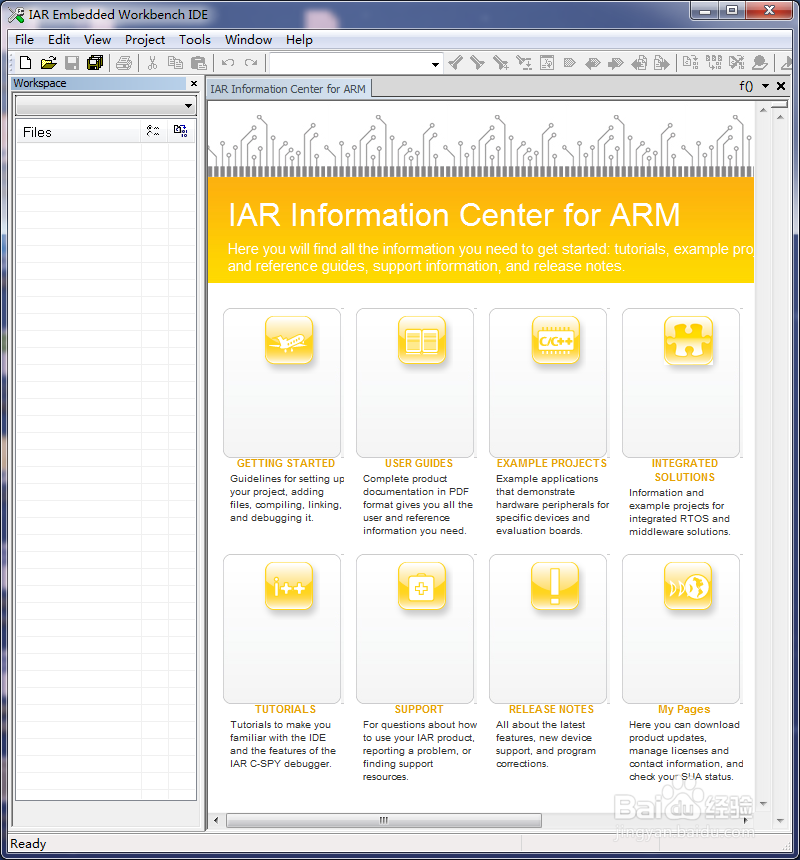Click the Save All icon
Image resolution: width=800 pixels, height=860 pixels.
(95, 63)
